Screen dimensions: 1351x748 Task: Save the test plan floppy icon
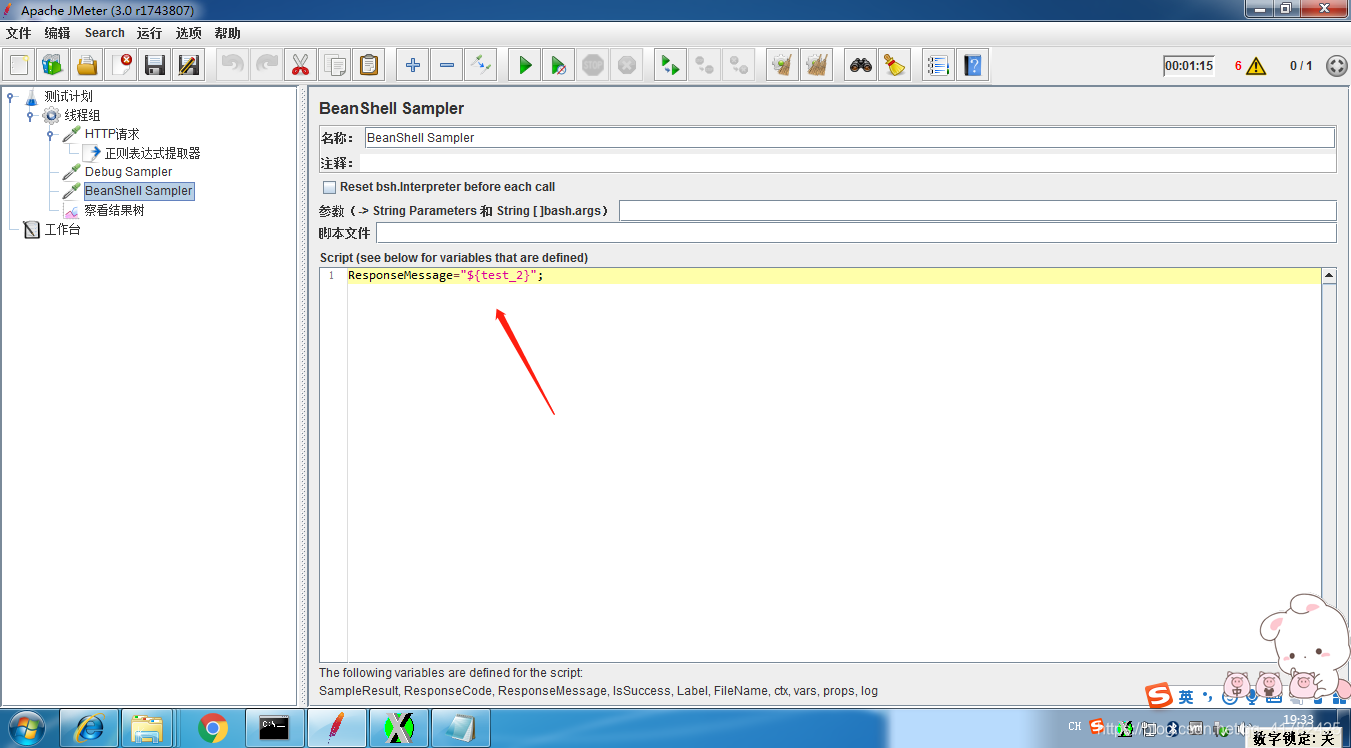(155, 66)
